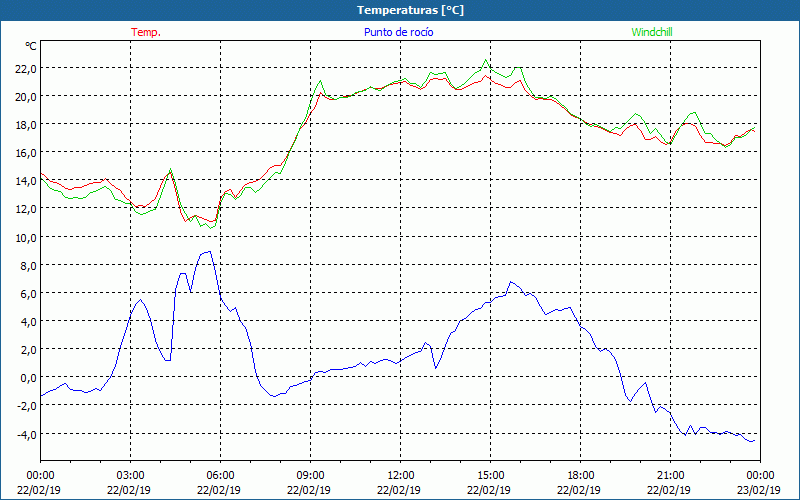
Task: Click the 4,0 y-axis value
Action: click(x=28, y=321)
